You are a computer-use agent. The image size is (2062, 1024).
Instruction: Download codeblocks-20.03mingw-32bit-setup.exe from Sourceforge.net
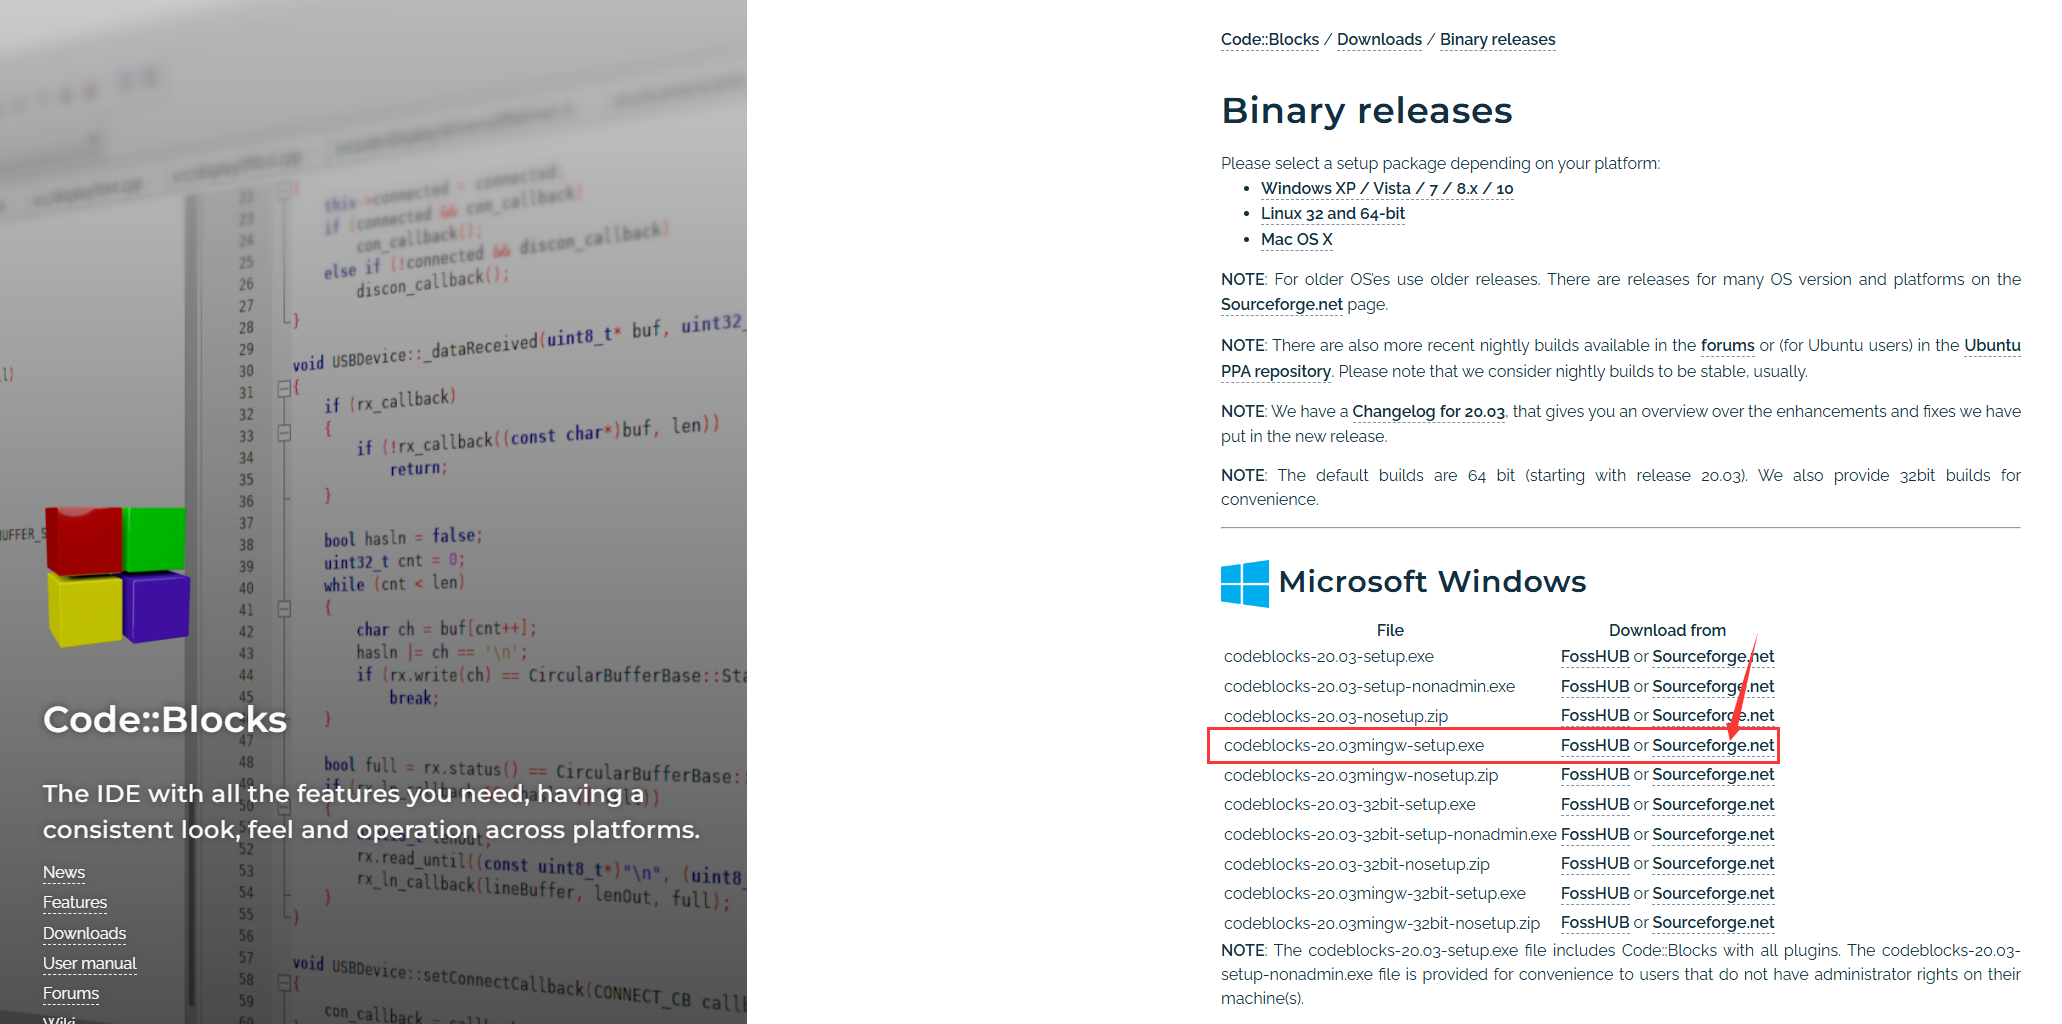[1713, 893]
